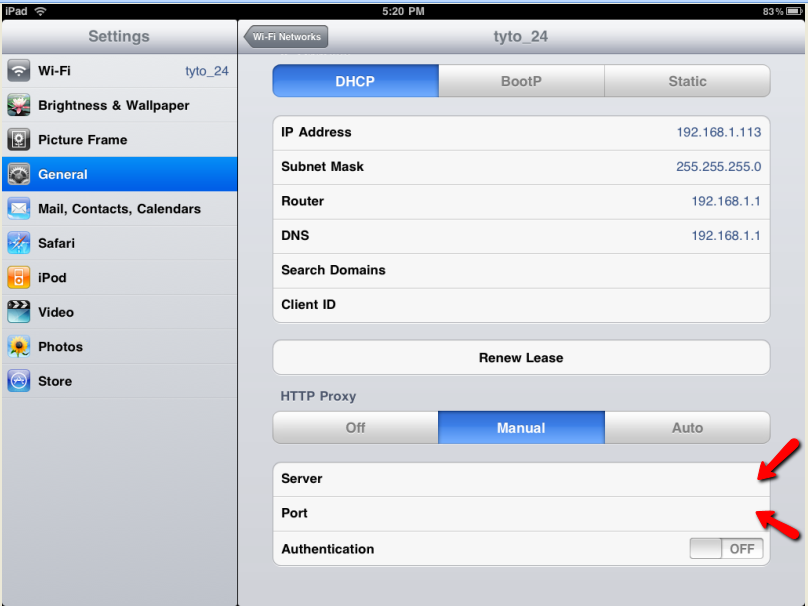Select the DHCP tab

click(x=355, y=81)
